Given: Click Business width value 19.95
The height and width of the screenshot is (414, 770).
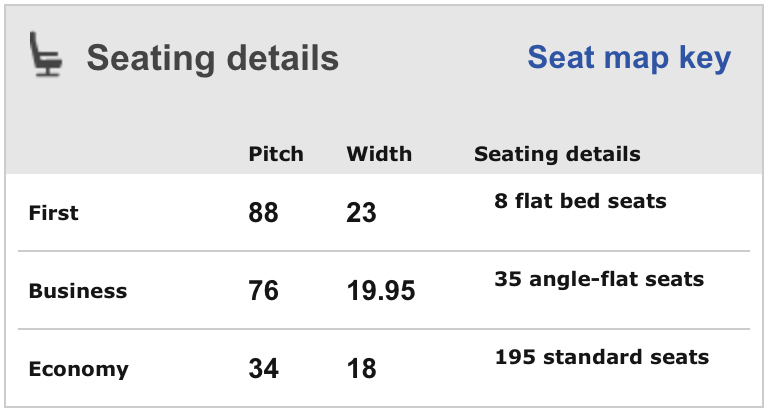Looking at the screenshot, I should (x=381, y=291).
